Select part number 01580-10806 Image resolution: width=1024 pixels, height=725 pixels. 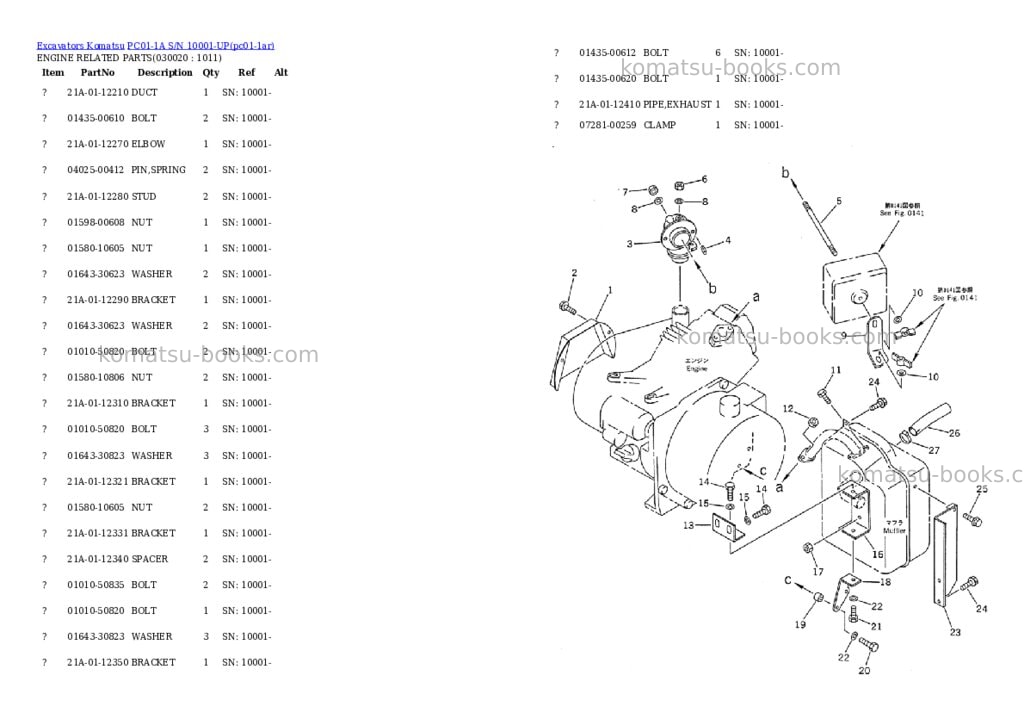pyautogui.click(x=96, y=378)
